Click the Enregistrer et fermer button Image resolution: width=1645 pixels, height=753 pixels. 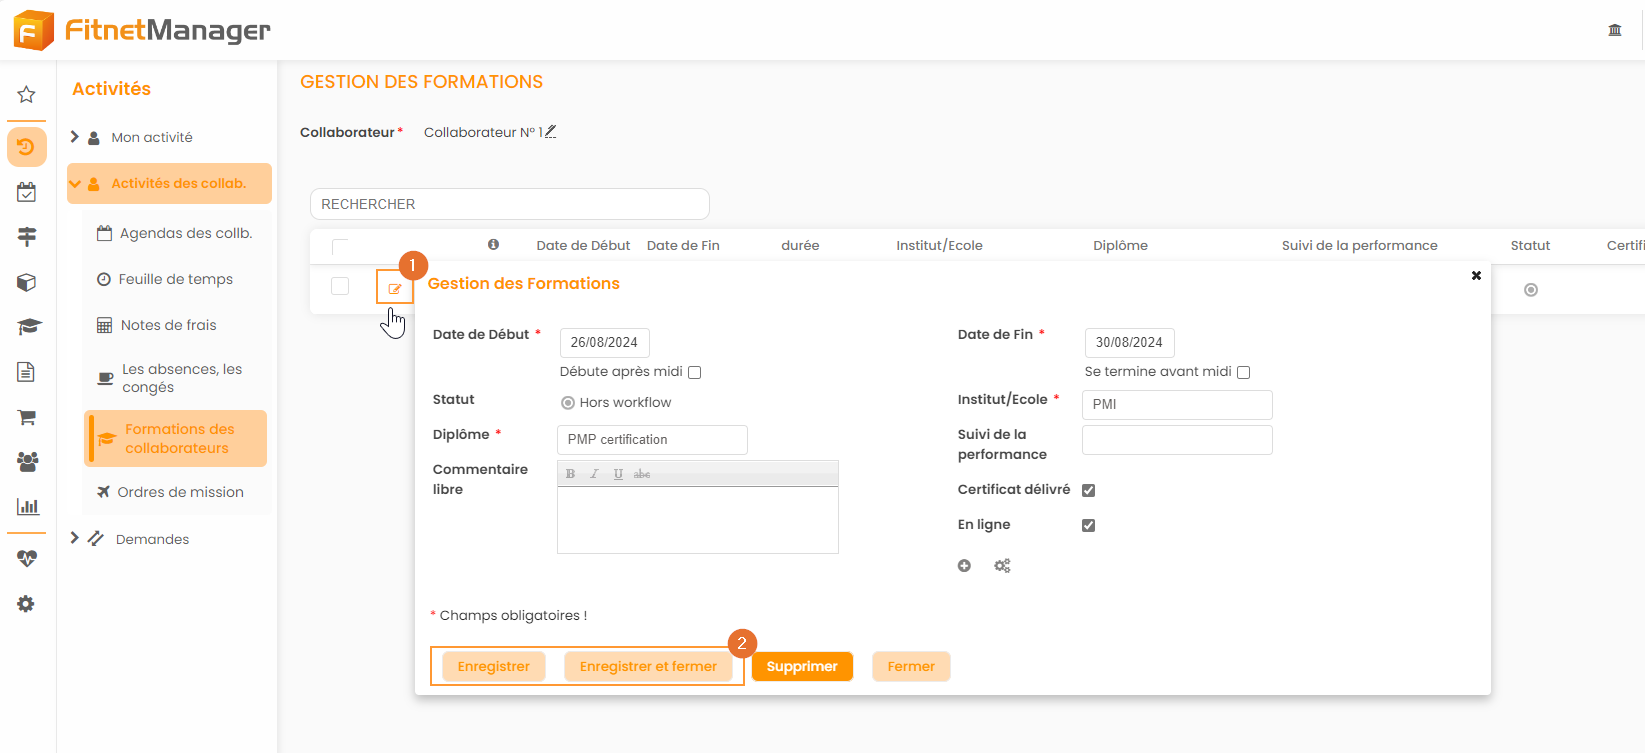(648, 667)
